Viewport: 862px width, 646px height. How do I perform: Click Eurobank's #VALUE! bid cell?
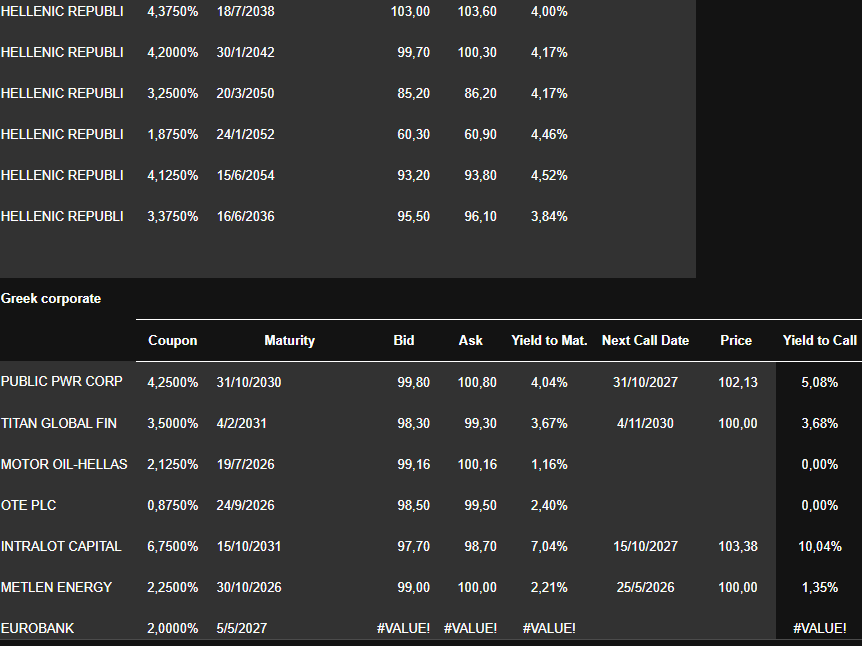click(404, 628)
